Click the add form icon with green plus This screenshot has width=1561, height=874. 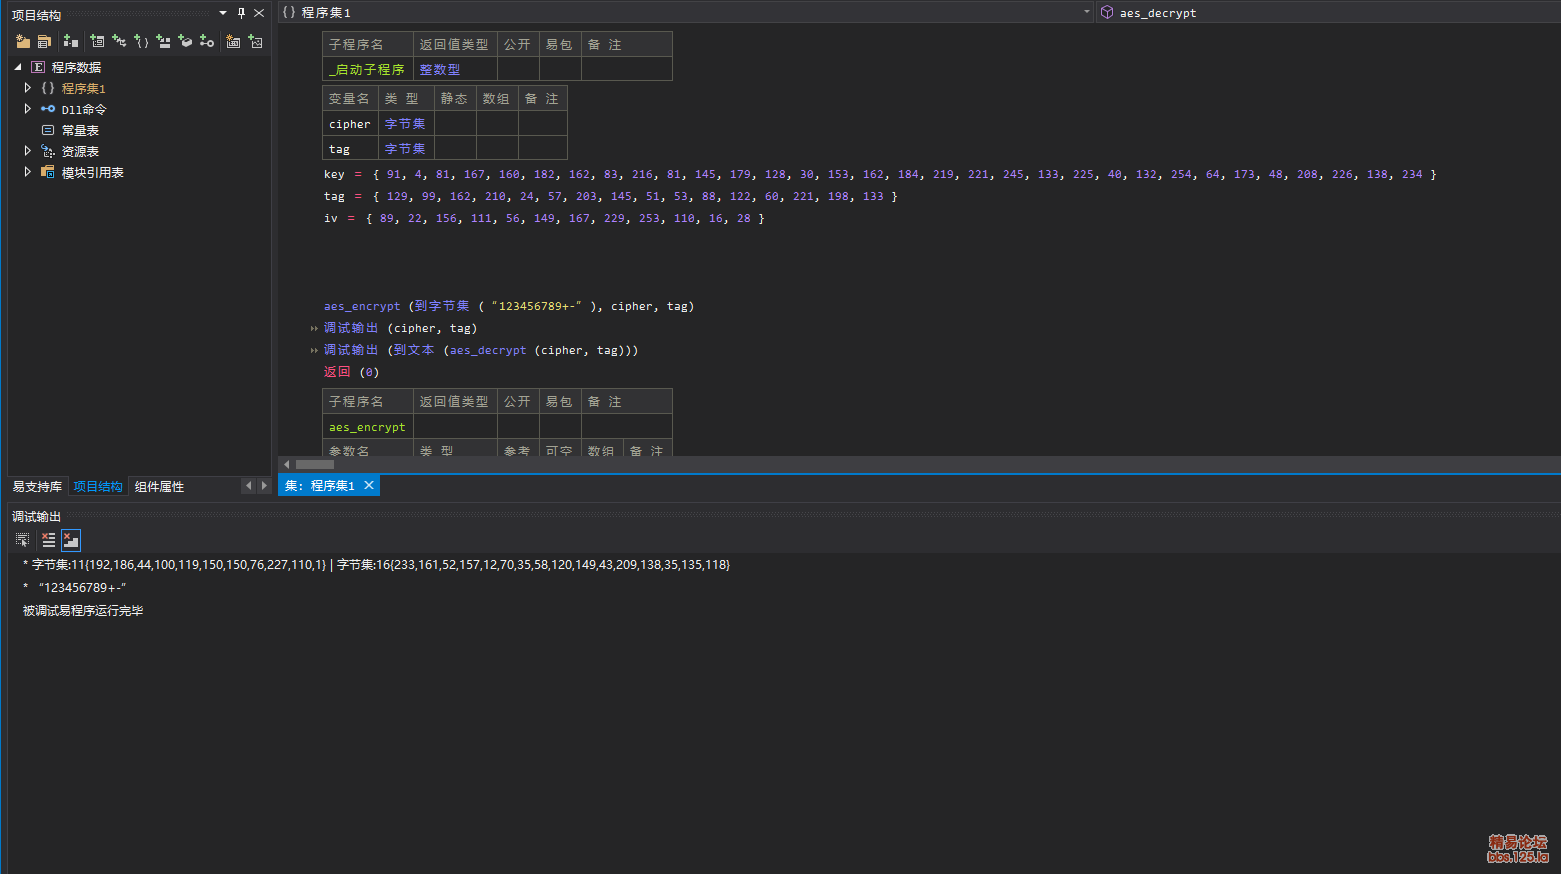[x=97, y=41]
